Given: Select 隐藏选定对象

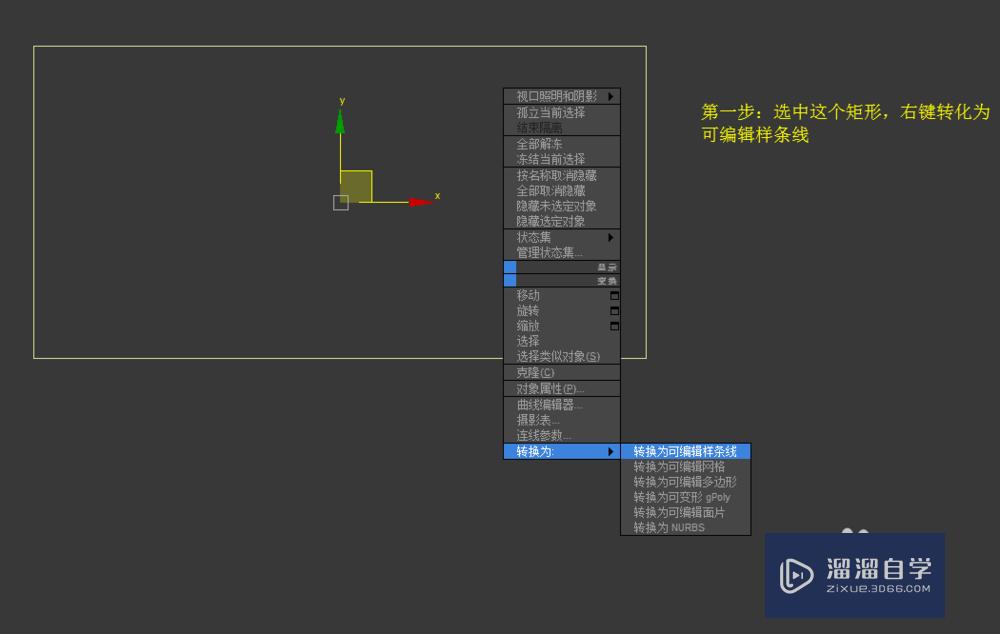Looking at the screenshot, I should click(562, 221).
